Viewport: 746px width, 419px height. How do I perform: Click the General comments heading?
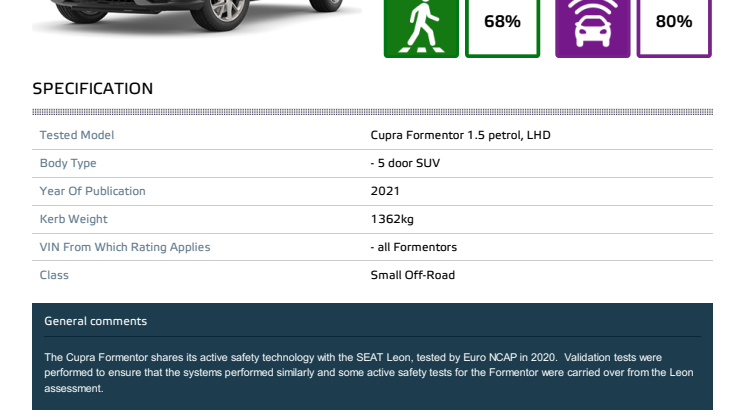96,321
